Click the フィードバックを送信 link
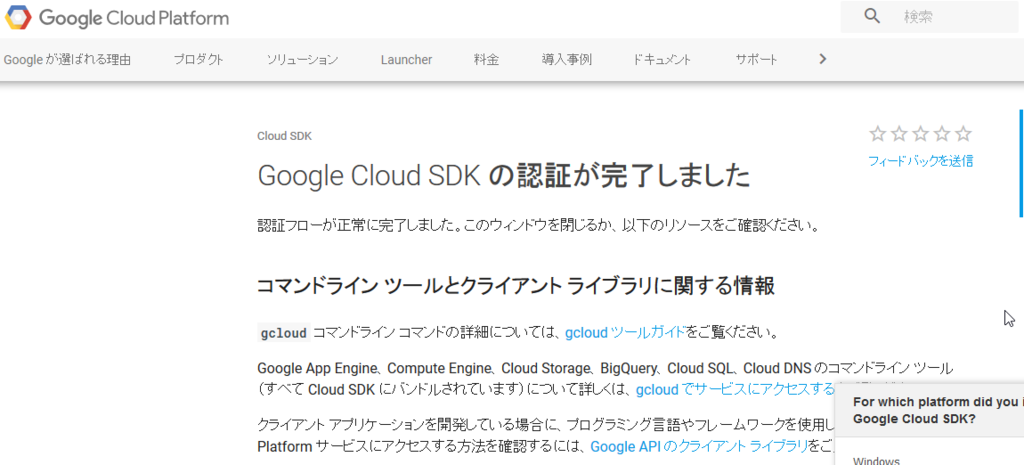Screen dimensions: 1024x465 pos(921,161)
